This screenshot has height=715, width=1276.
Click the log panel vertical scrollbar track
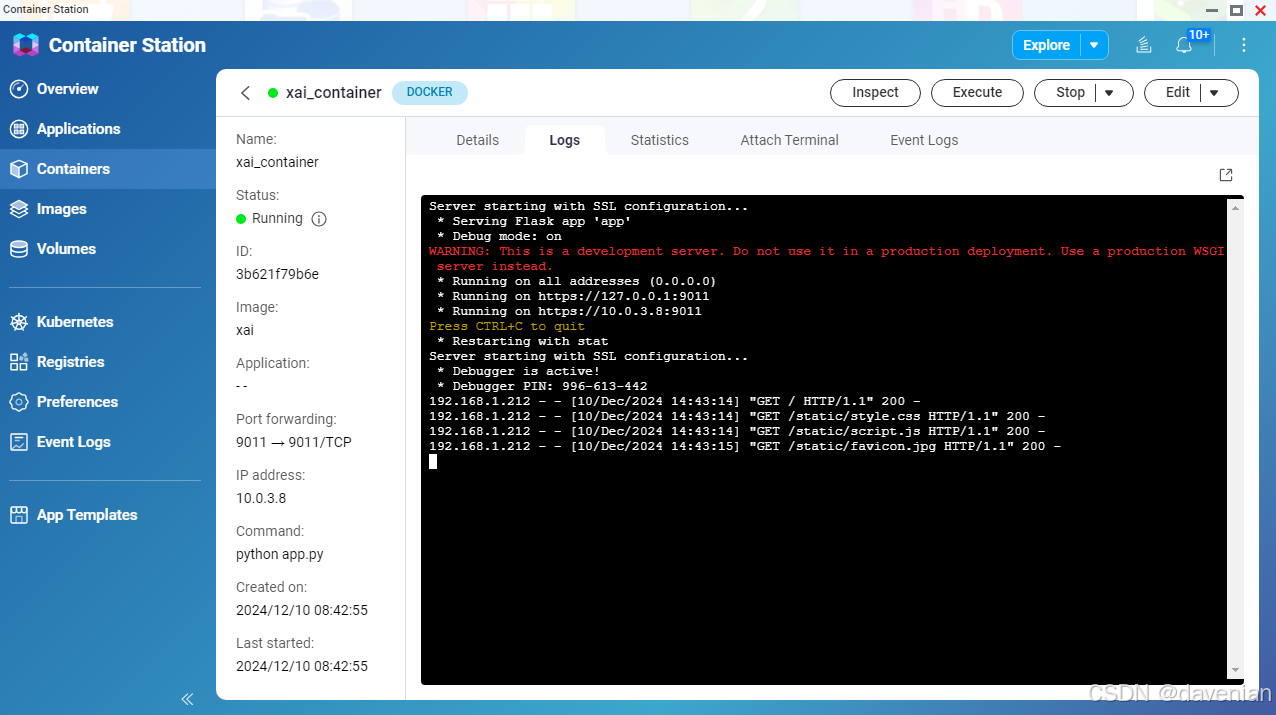[1236, 438]
